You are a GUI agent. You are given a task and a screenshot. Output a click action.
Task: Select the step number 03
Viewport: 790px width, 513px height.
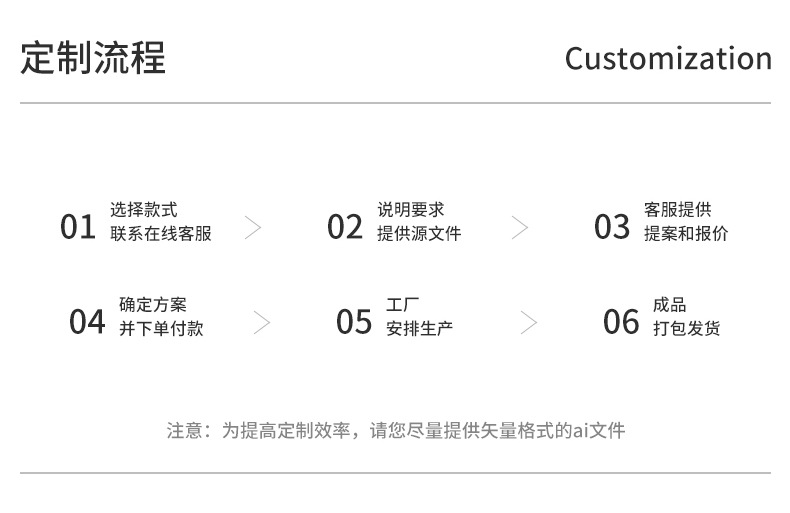[611, 228]
